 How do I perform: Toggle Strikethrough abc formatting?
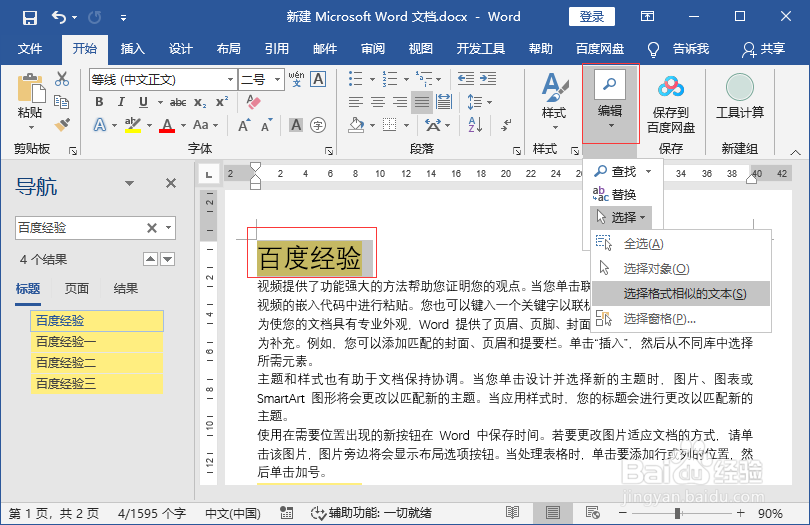click(x=178, y=102)
